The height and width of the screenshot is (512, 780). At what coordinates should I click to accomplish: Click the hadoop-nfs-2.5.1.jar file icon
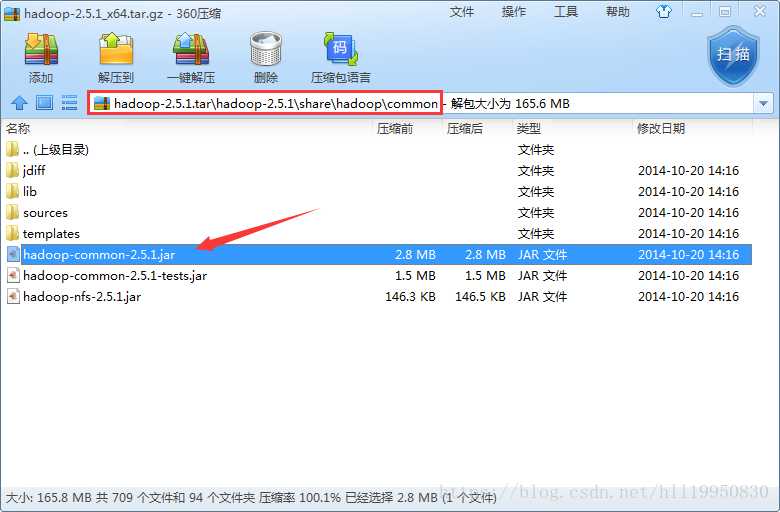point(13,296)
